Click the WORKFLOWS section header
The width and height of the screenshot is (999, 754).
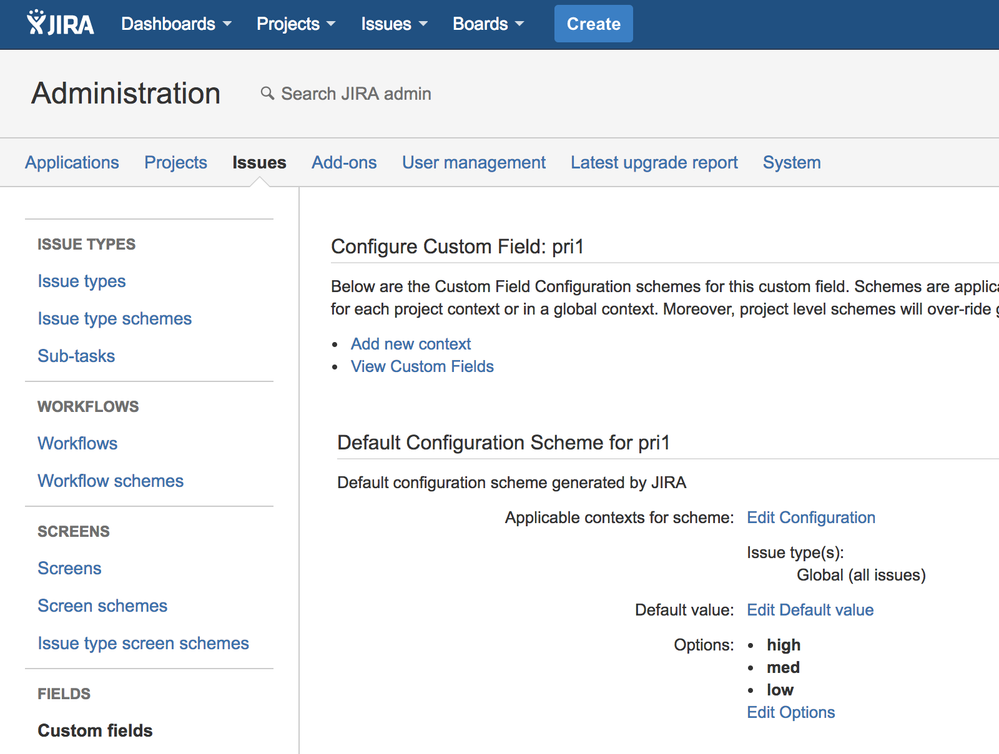click(x=88, y=407)
